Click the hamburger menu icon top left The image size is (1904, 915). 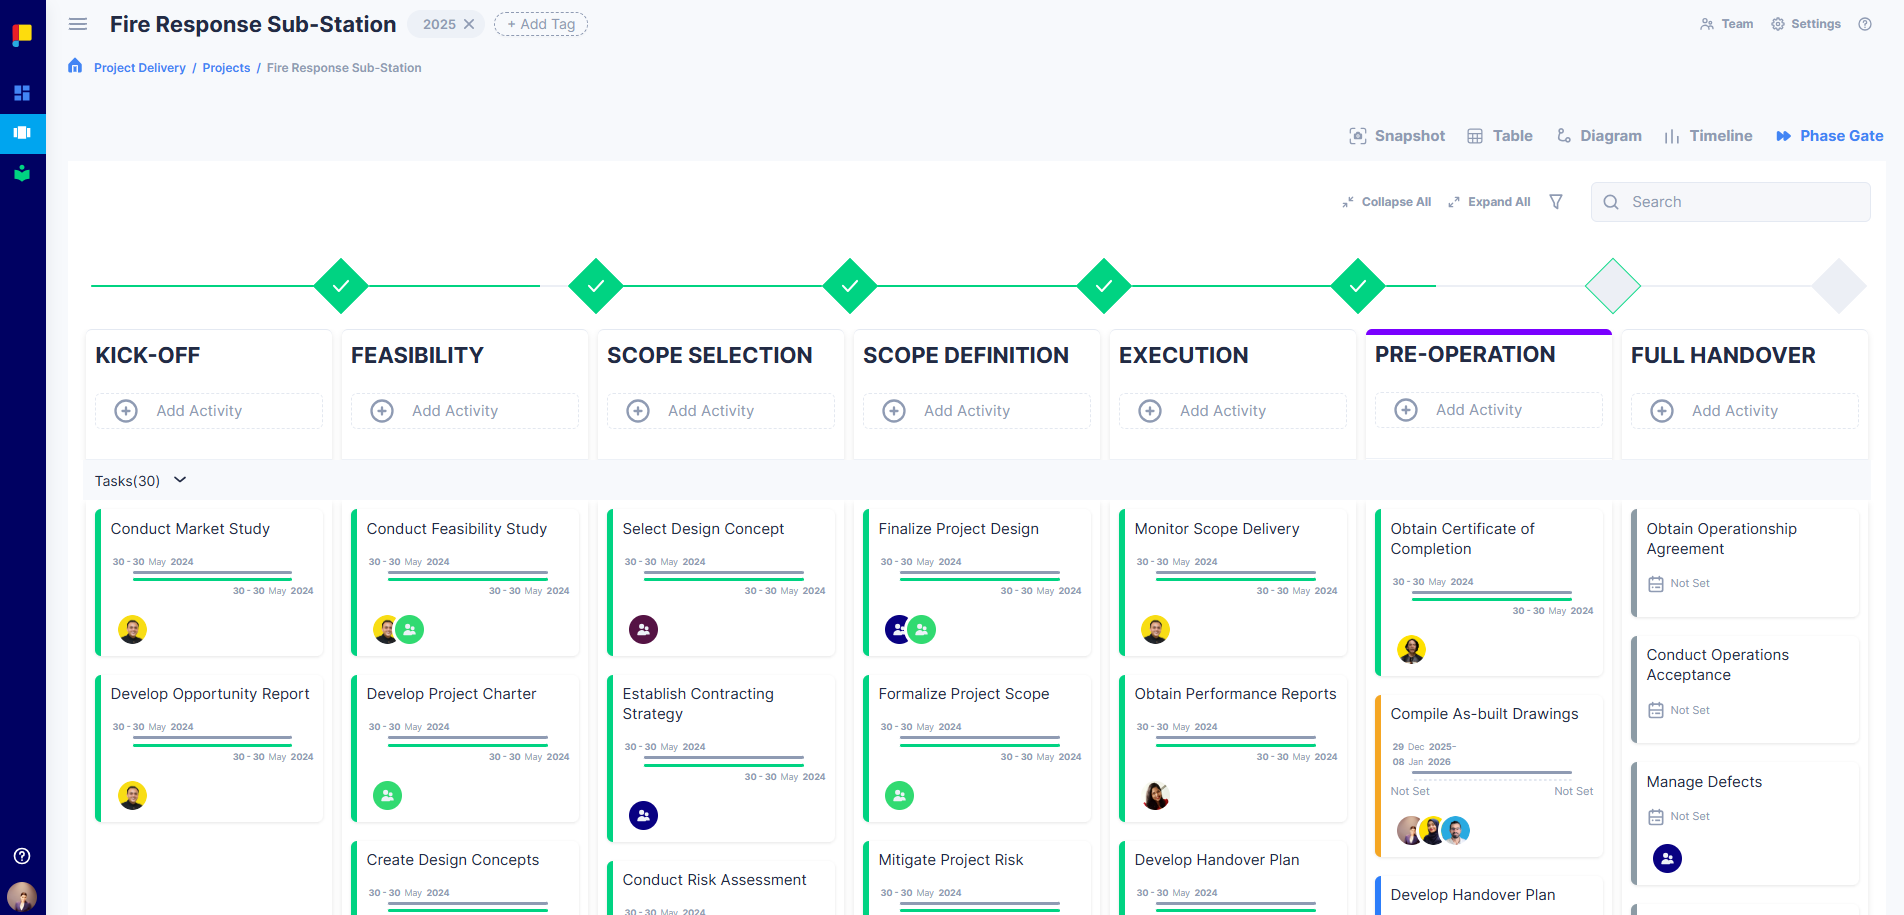click(77, 24)
